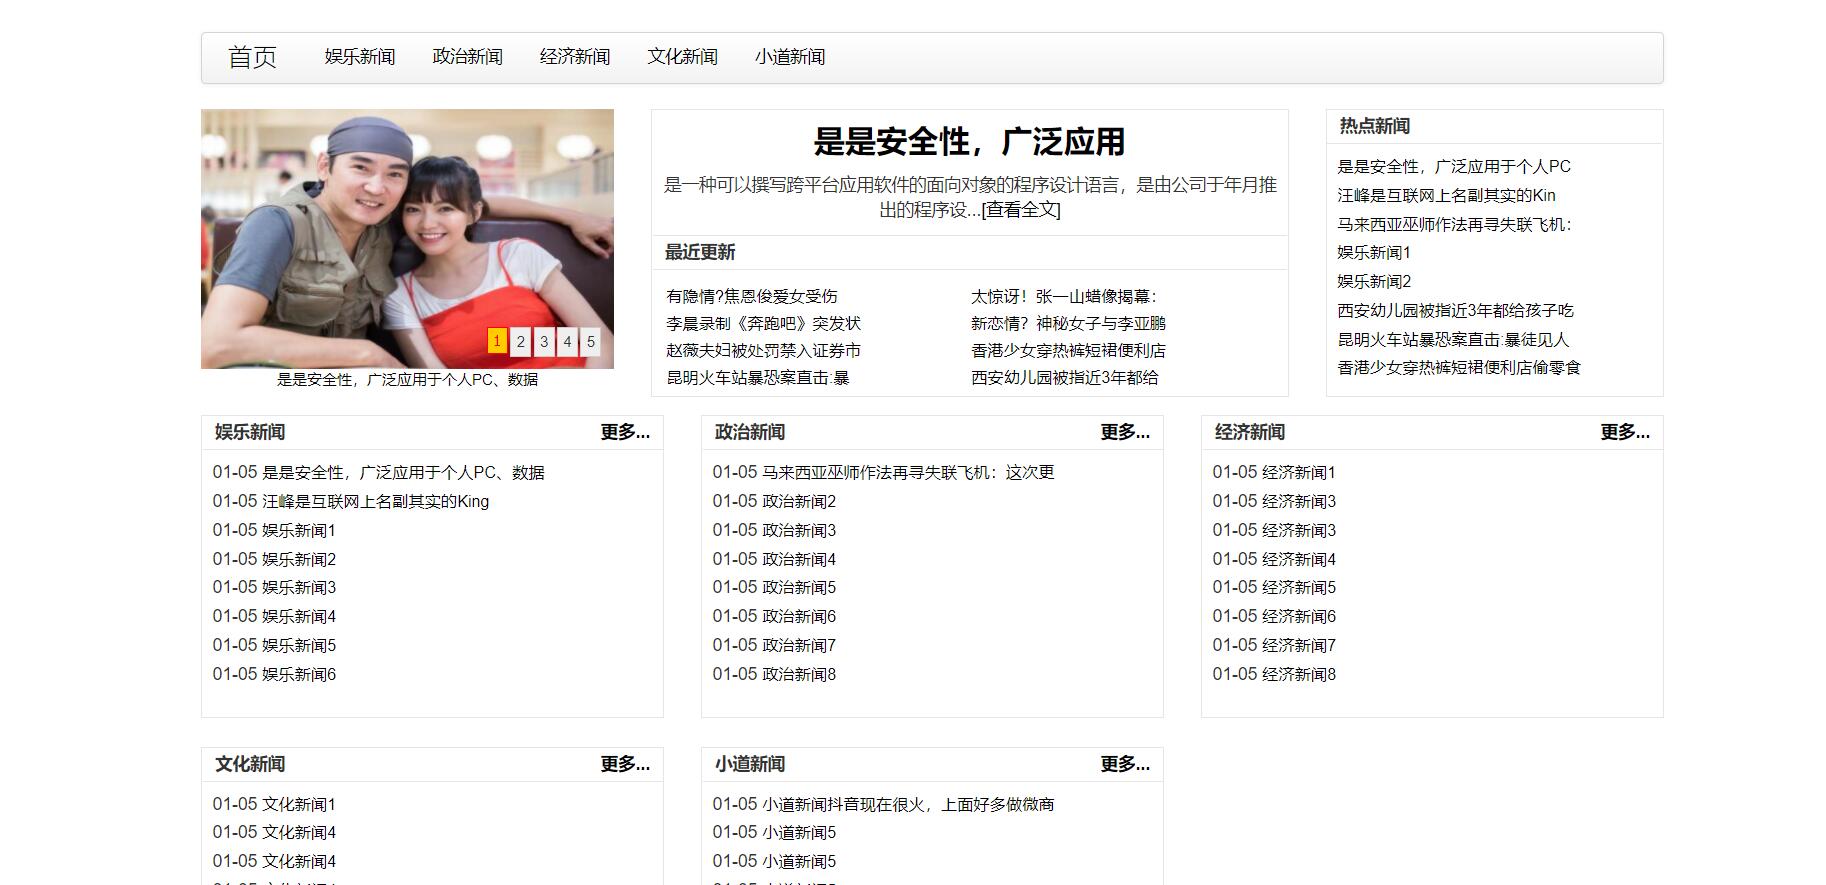The height and width of the screenshot is (885, 1826).
Task: Open recent article 有隐情?焦恩俊爱女受伤
Action: tap(751, 297)
